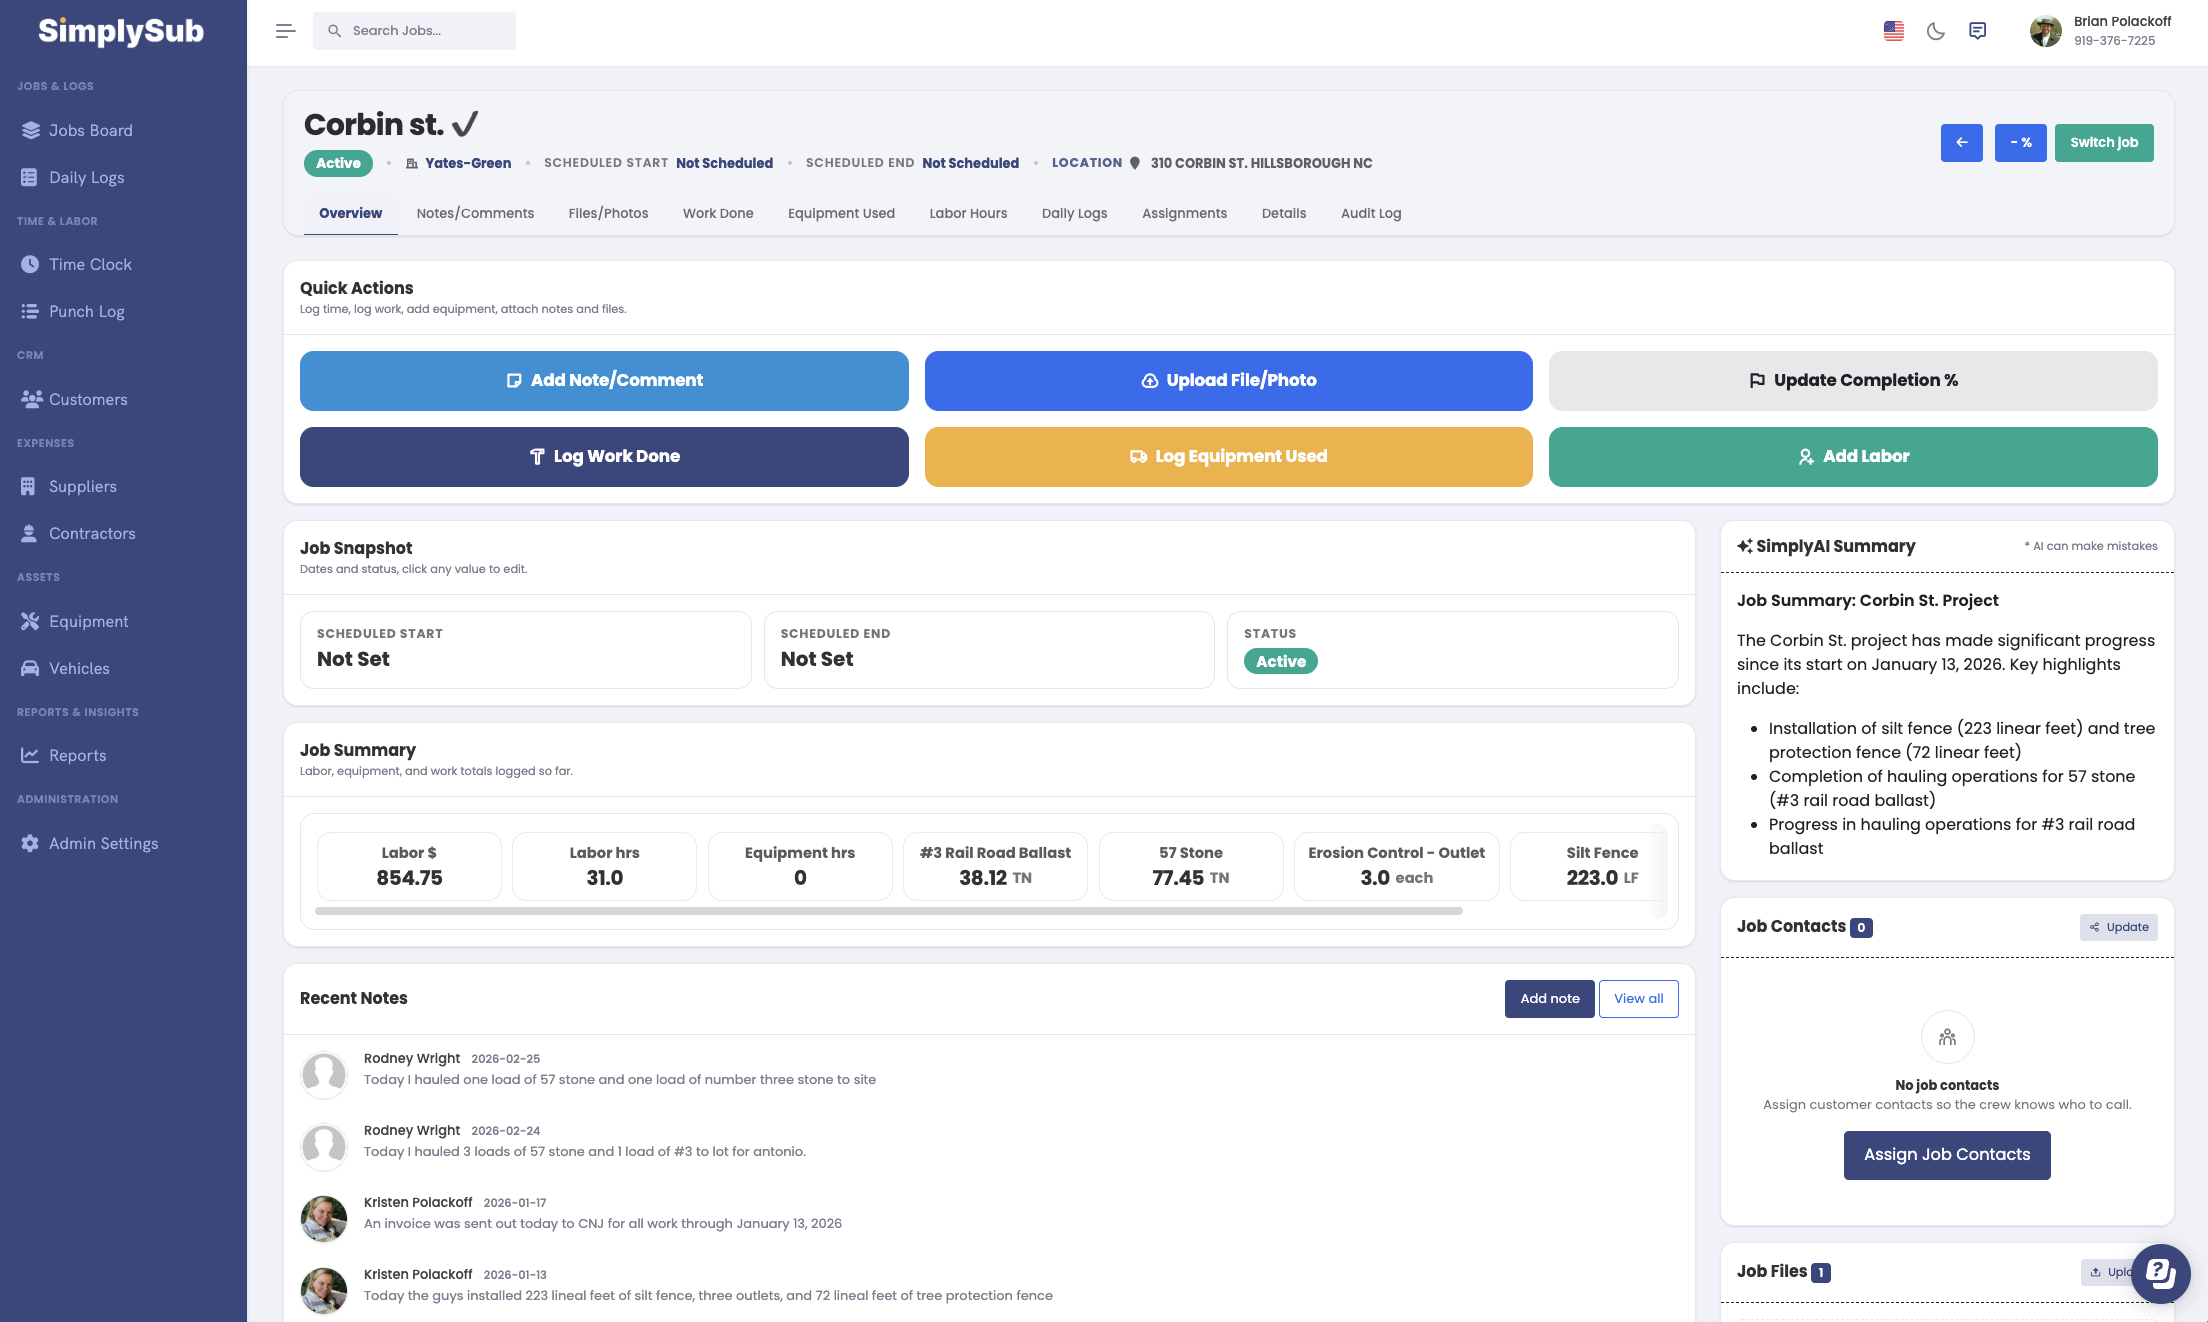Screen dimensions: 2208x1322
Task: Go to Time Clock page
Action: [90, 264]
